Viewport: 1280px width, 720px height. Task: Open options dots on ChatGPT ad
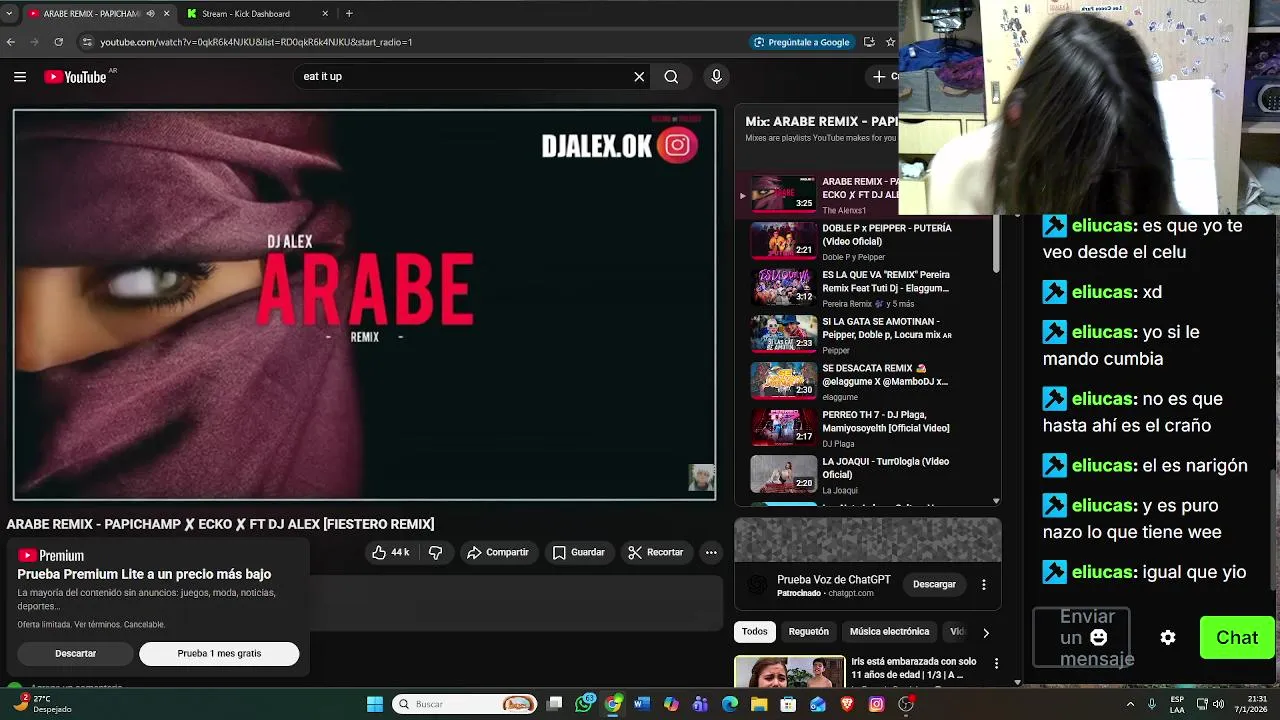pyautogui.click(x=983, y=584)
